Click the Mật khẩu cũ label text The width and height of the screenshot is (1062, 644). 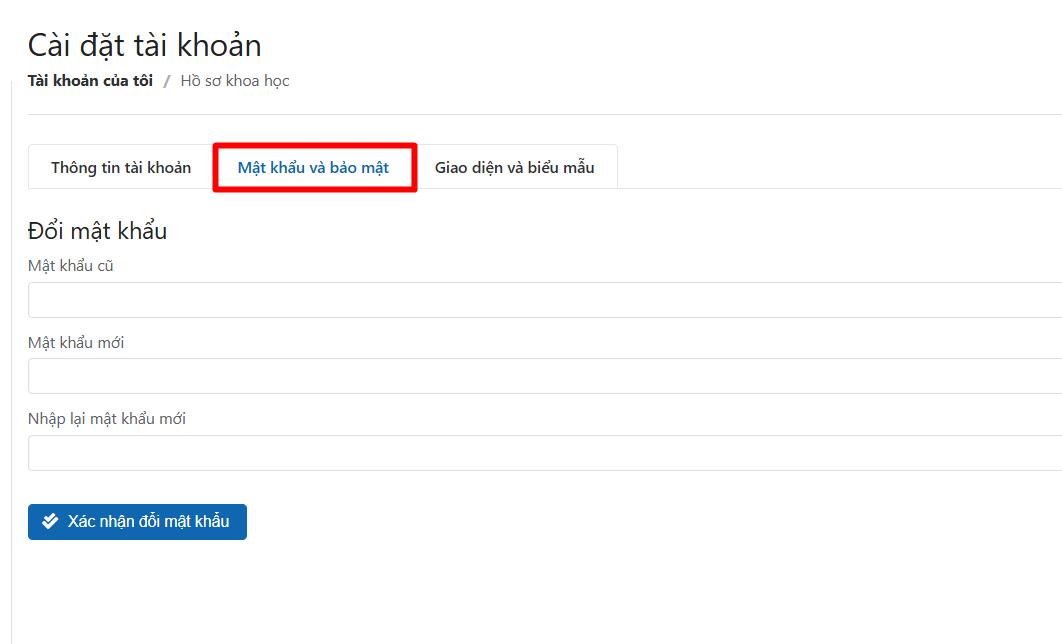[70, 265]
